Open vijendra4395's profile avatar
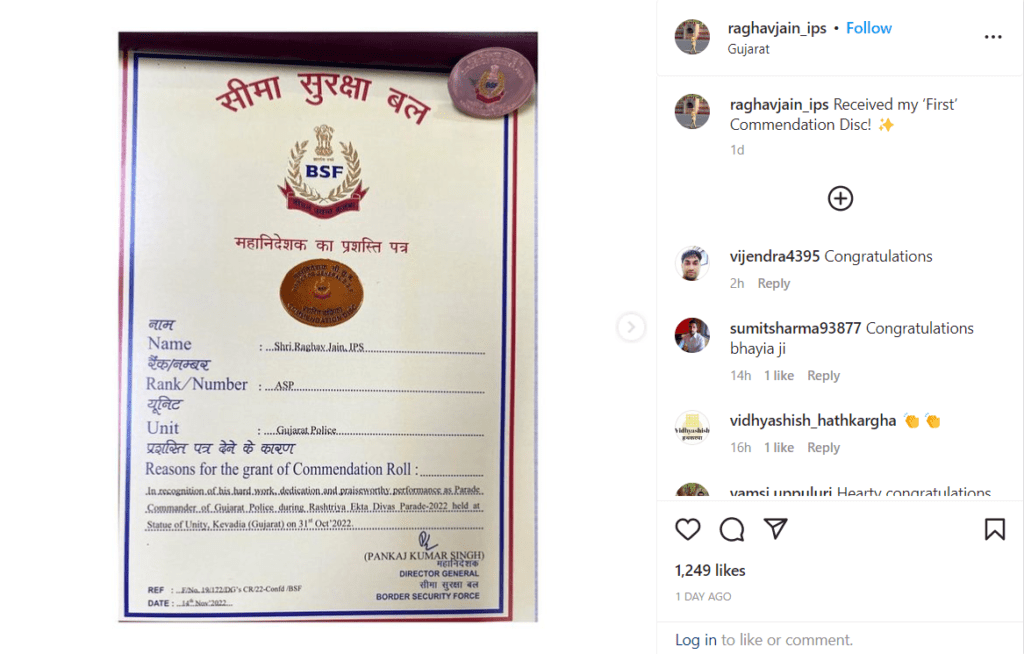 [692, 264]
